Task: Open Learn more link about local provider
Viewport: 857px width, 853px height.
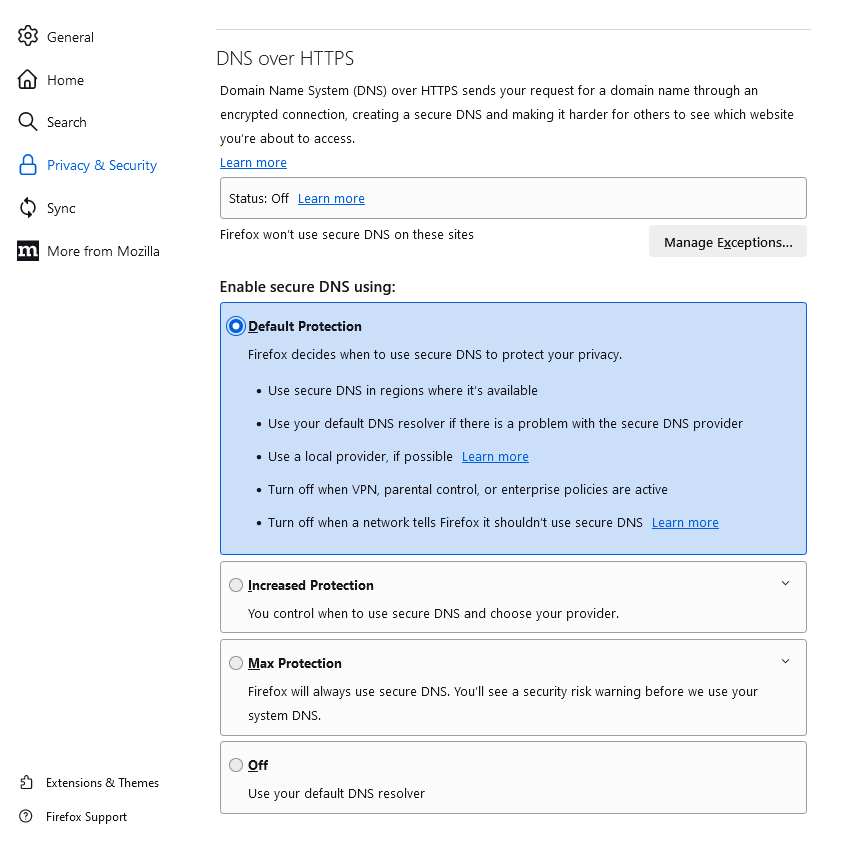Action: click(x=495, y=457)
